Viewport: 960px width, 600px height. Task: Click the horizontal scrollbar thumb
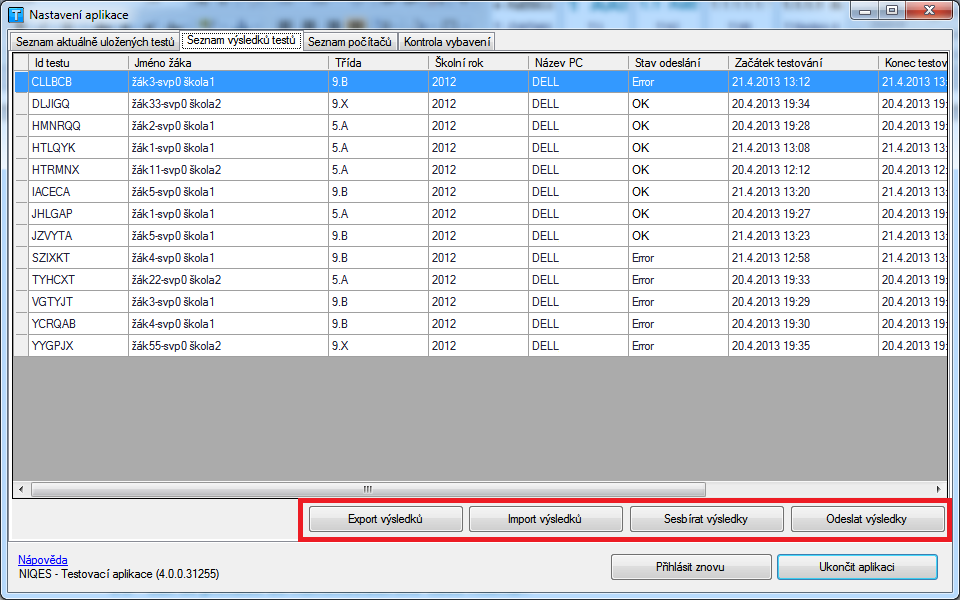point(369,489)
